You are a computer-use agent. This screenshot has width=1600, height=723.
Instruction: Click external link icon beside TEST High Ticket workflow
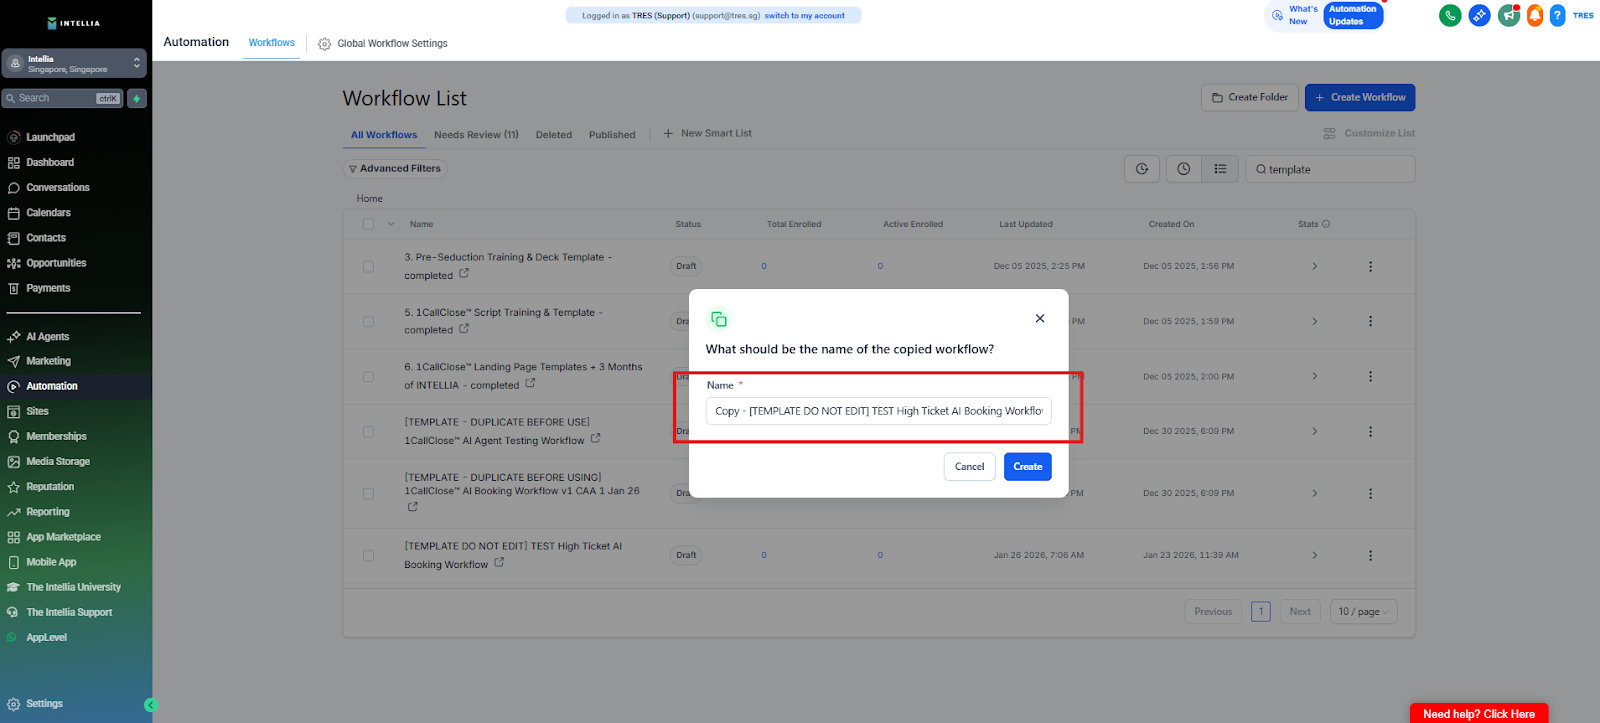[499, 562]
